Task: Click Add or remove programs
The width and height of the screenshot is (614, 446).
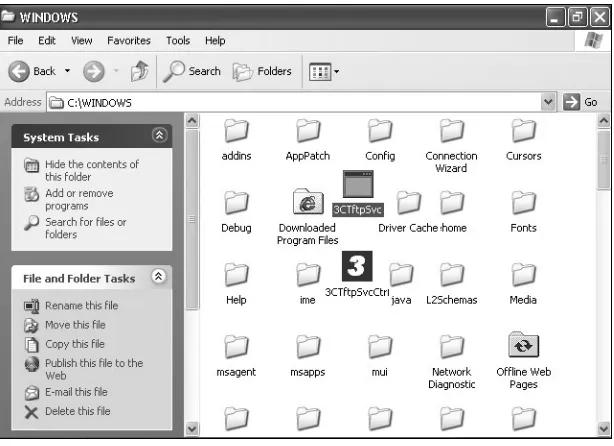Action: 69,199
